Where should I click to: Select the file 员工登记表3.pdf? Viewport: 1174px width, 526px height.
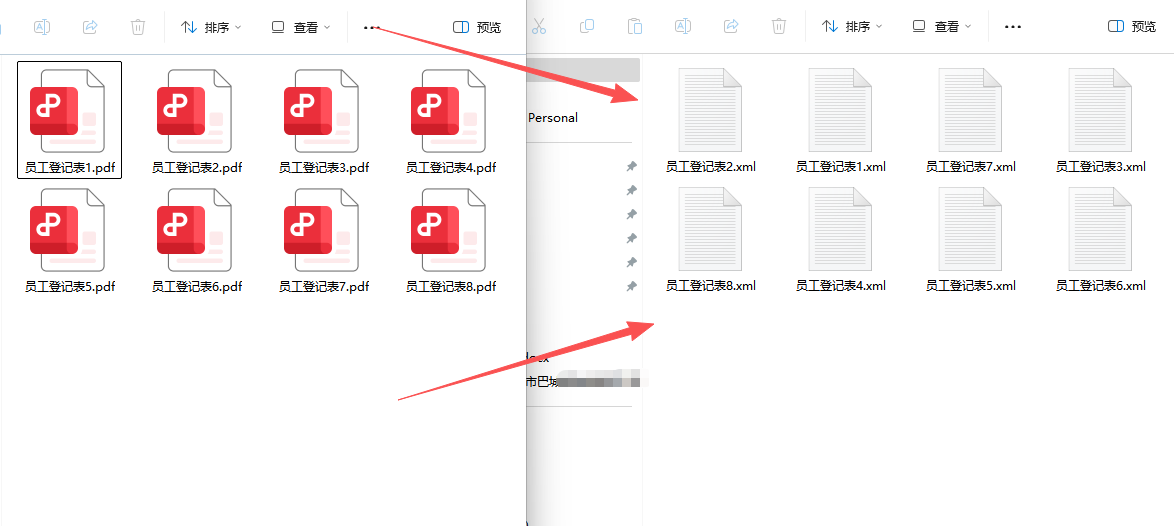pos(324,120)
